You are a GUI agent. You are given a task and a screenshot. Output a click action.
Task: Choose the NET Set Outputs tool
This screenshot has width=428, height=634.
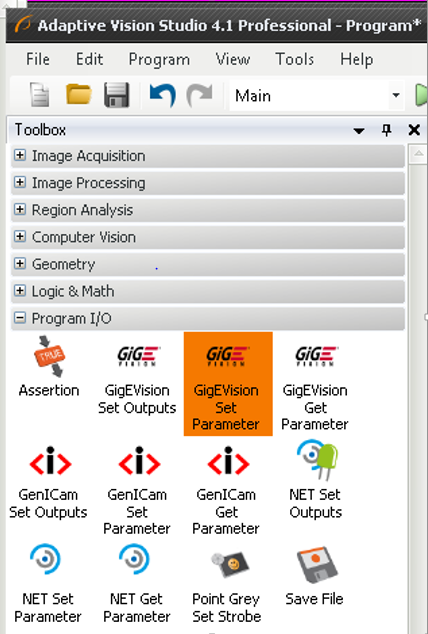(316, 480)
